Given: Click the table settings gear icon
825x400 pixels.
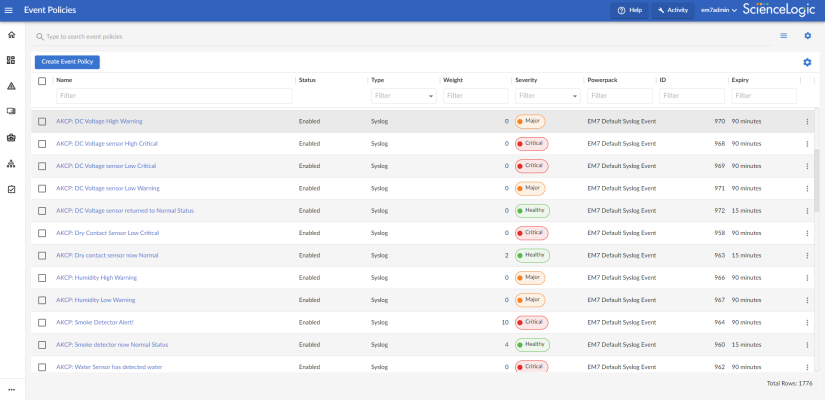Looking at the screenshot, I should (807, 62).
